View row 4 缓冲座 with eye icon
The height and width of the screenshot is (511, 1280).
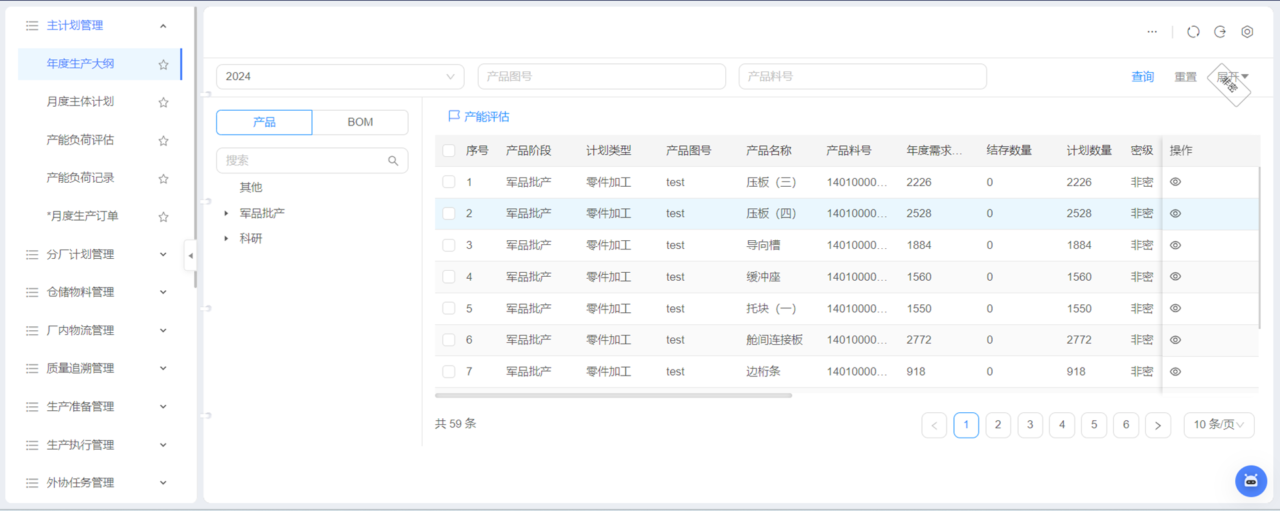coord(1176,276)
